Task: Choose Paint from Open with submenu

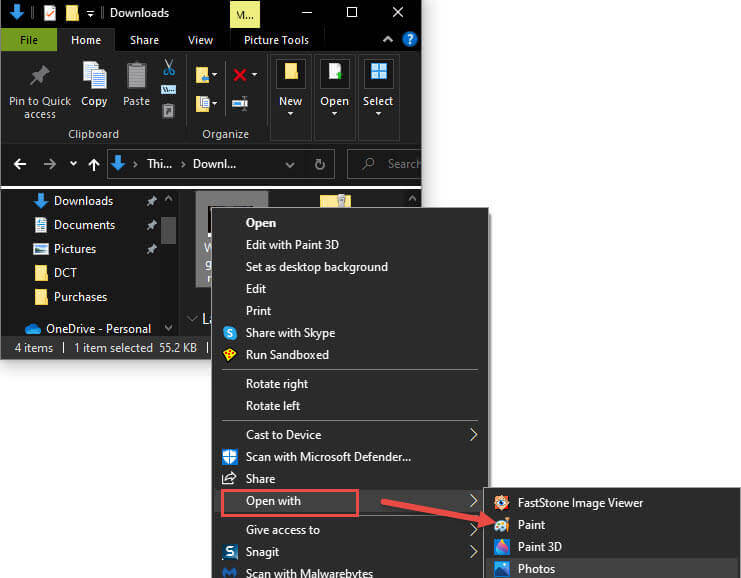Action: click(x=612, y=525)
